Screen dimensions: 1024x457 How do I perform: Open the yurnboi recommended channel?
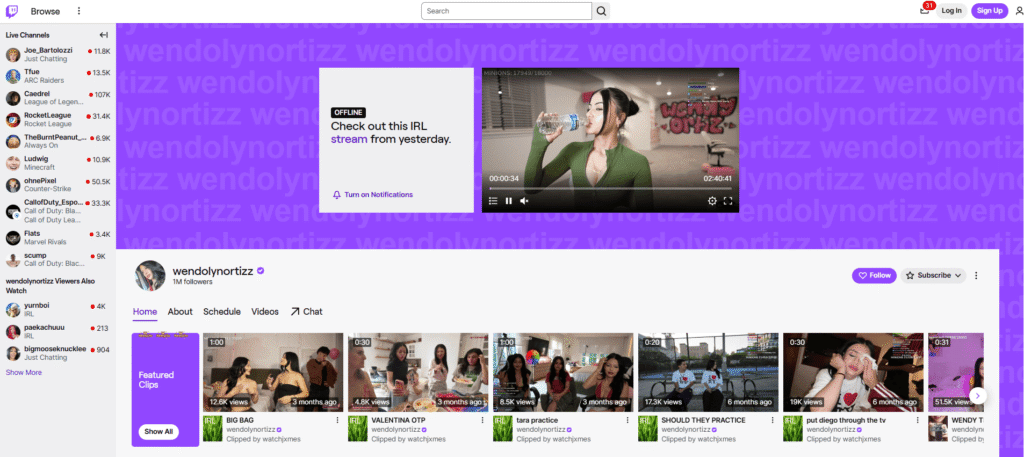click(58, 309)
